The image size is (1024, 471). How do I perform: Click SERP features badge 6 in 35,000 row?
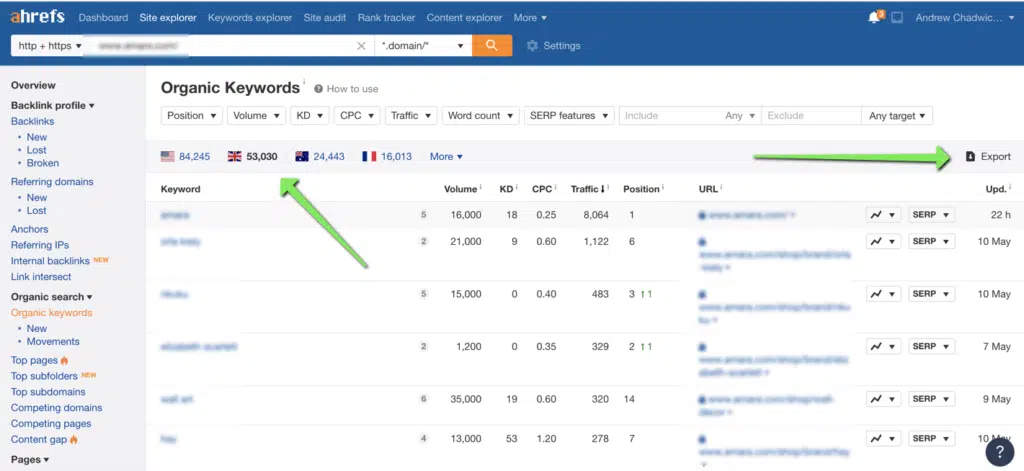(423, 399)
